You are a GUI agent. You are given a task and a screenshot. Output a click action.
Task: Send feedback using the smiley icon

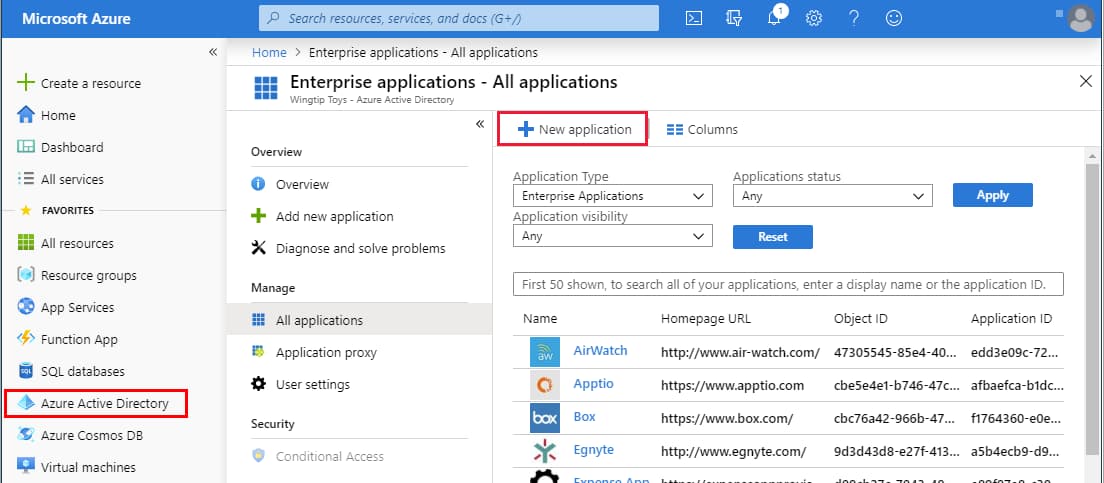coord(894,18)
